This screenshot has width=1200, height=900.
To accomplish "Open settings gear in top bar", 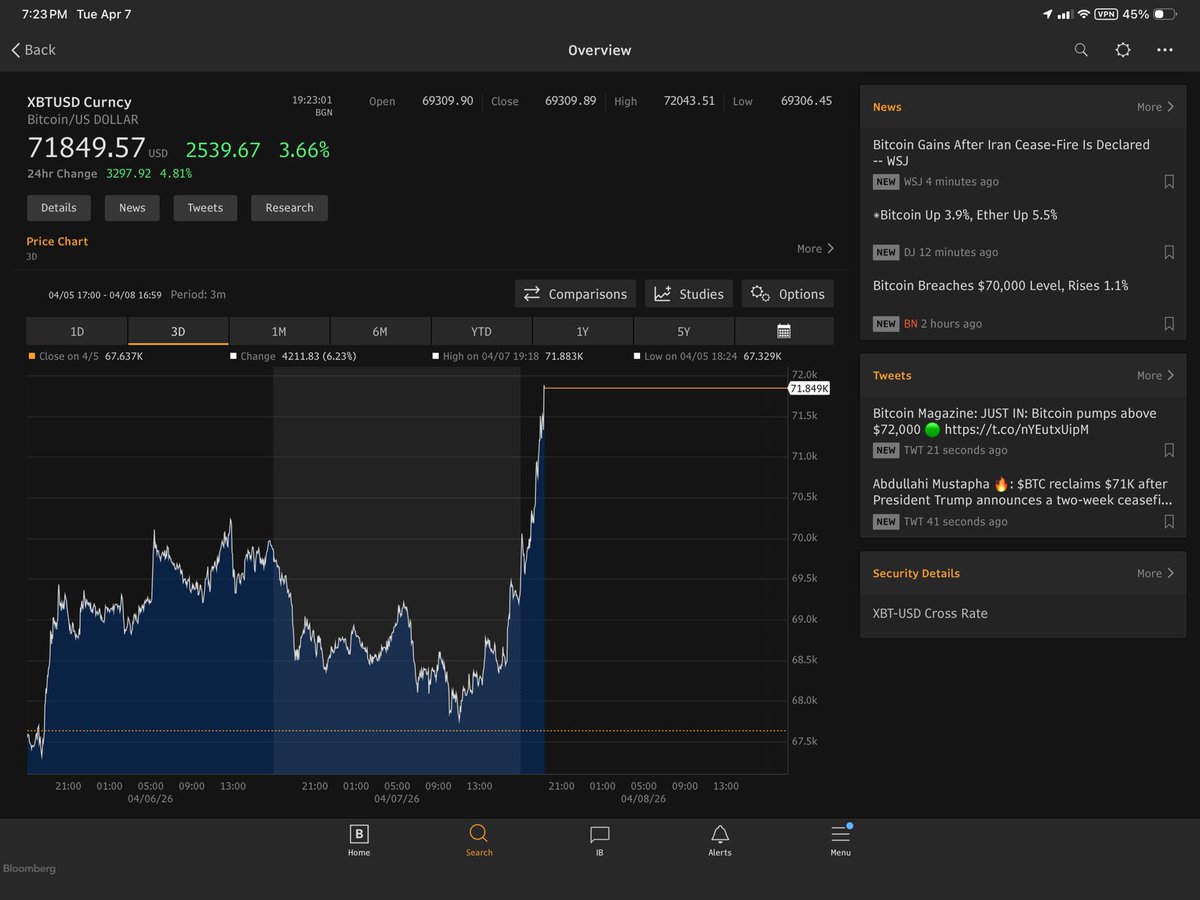I will (x=1123, y=50).
